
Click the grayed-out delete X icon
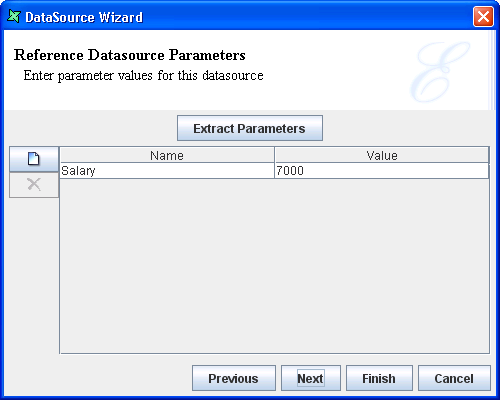point(34,185)
